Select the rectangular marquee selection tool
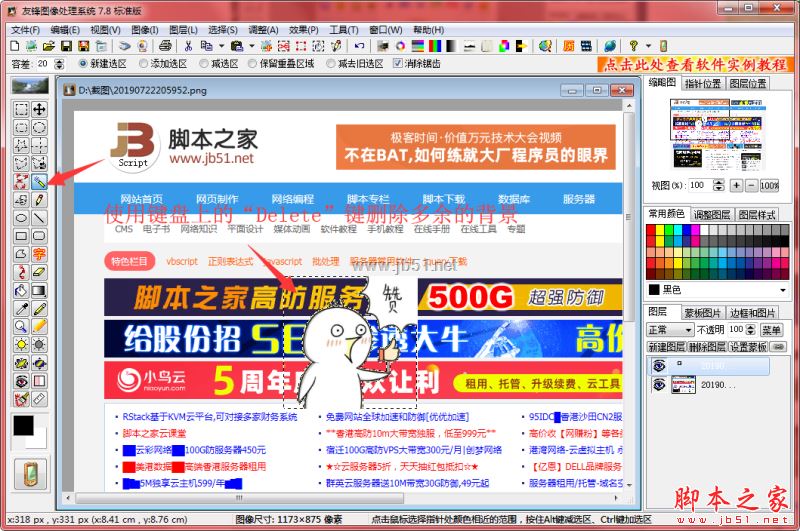The height and width of the screenshot is (531, 800). (x=21, y=109)
